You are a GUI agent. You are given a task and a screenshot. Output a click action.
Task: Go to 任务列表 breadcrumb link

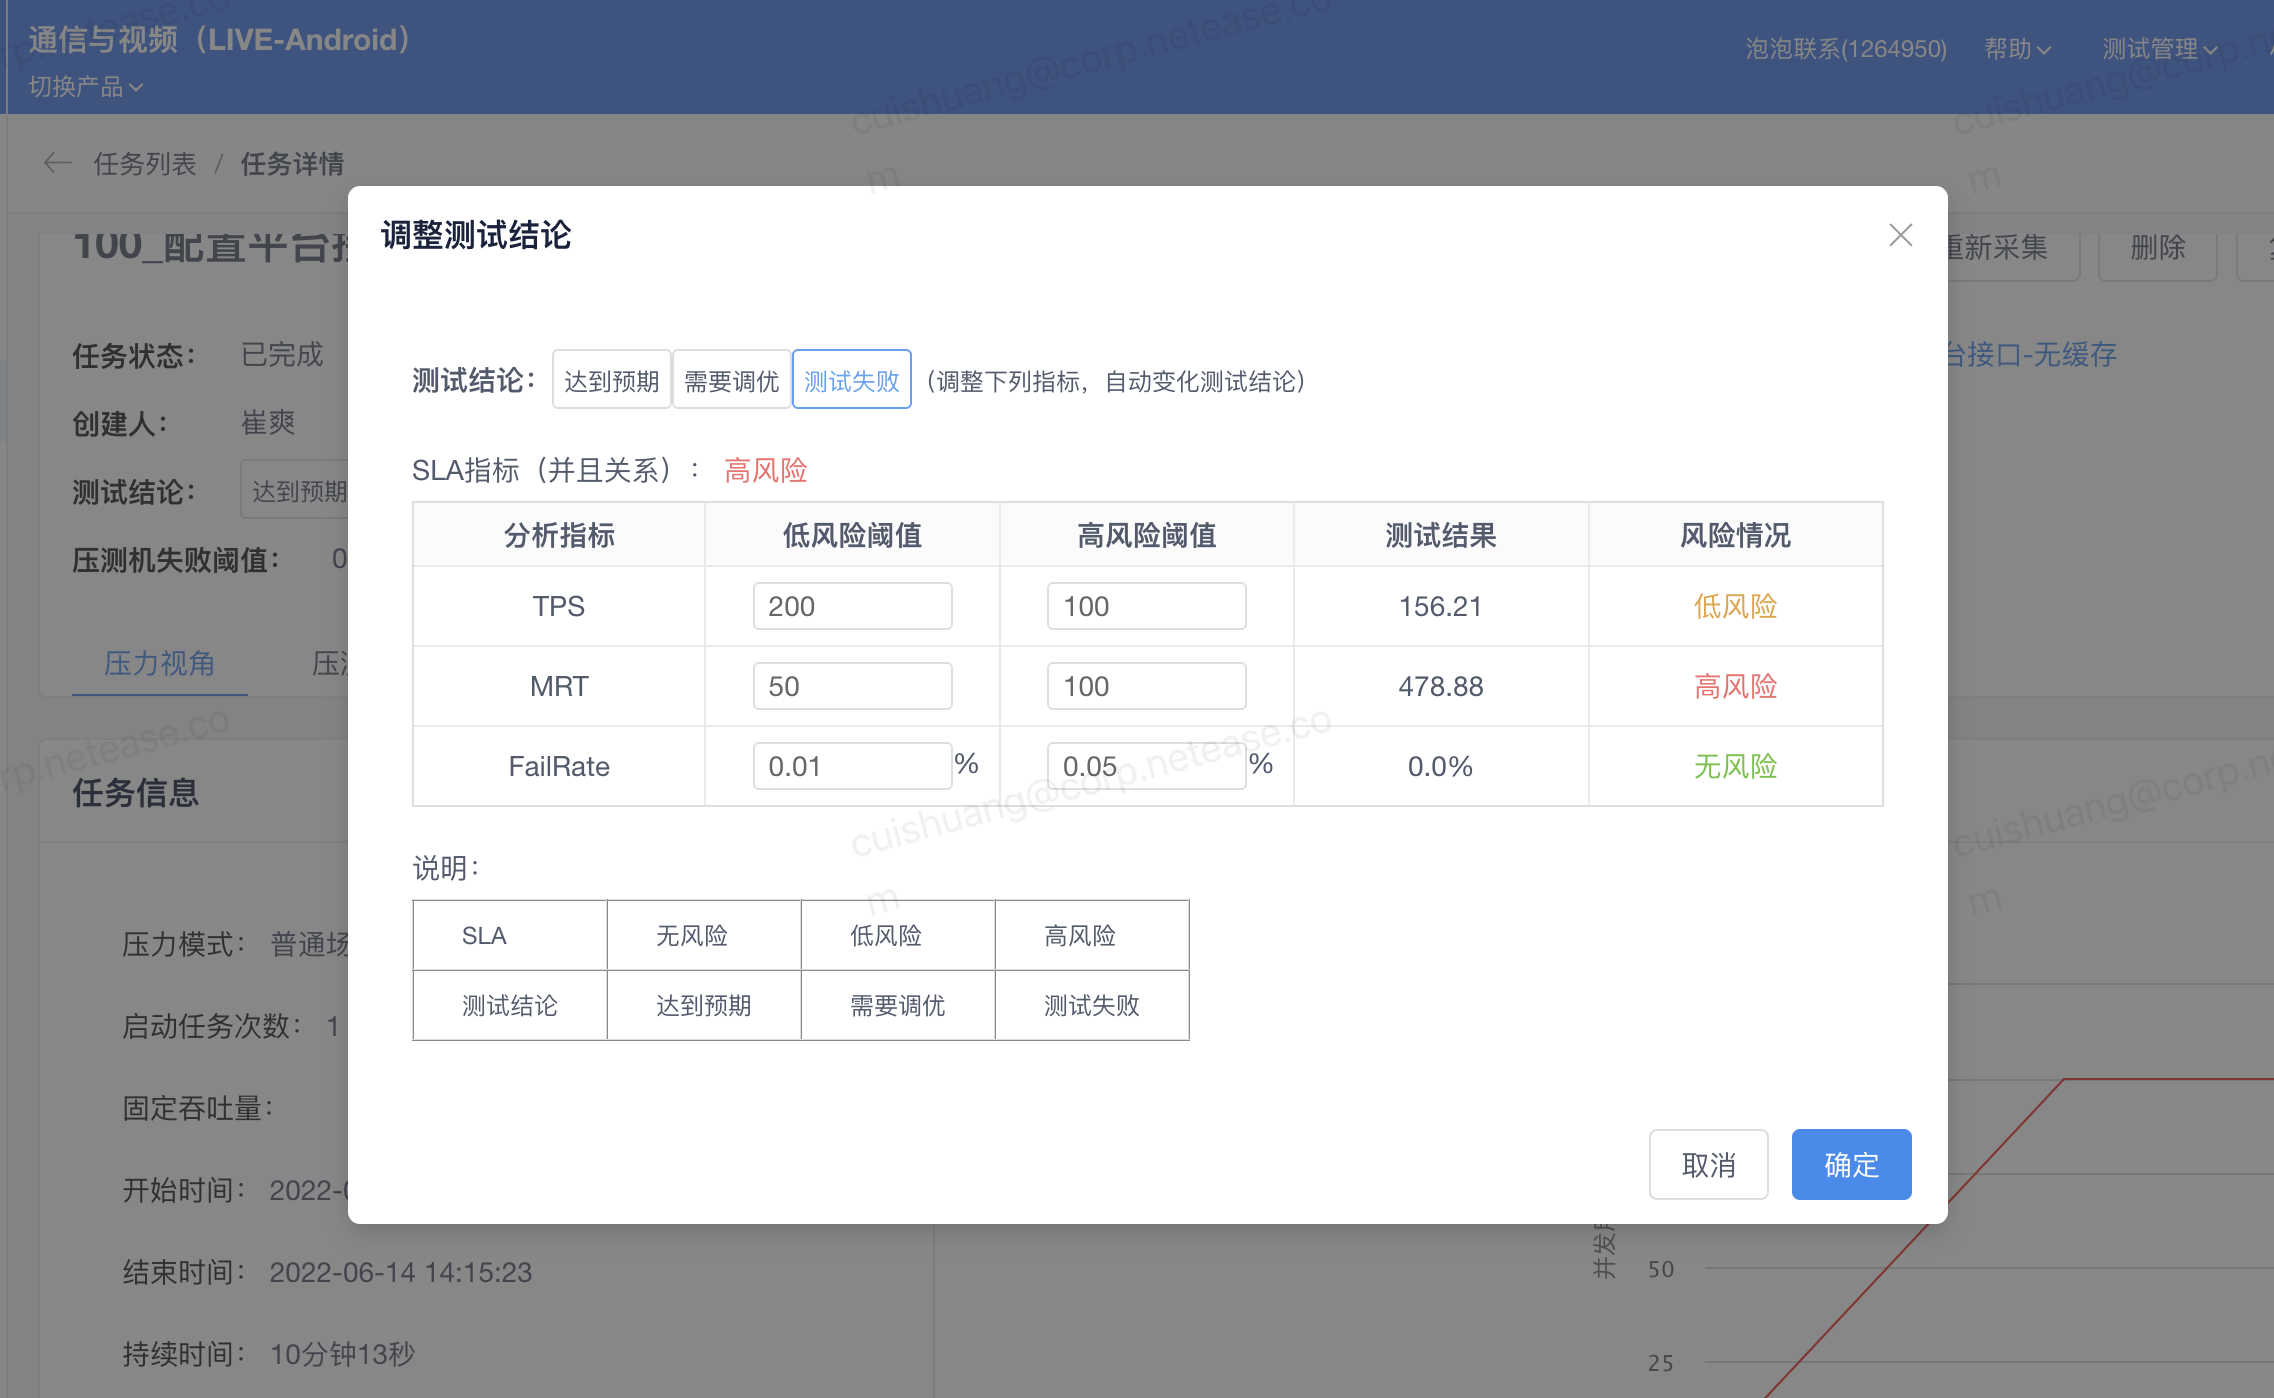(x=145, y=163)
